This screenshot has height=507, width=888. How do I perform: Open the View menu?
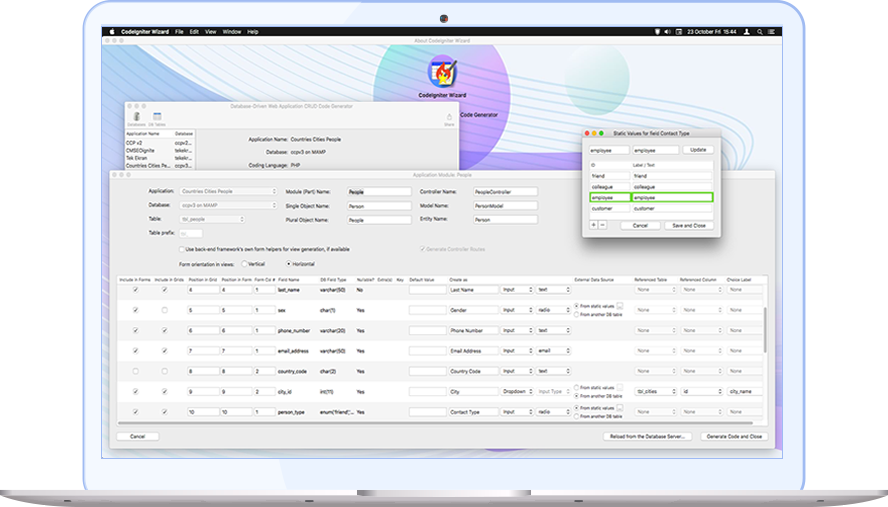pos(211,32)
